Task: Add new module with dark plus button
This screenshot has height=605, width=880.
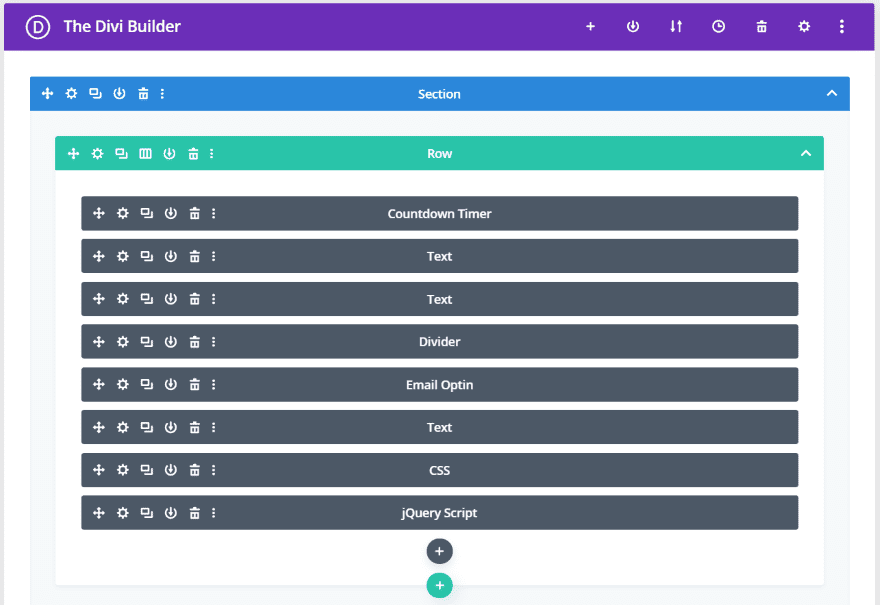Action: tap(439, 551)
